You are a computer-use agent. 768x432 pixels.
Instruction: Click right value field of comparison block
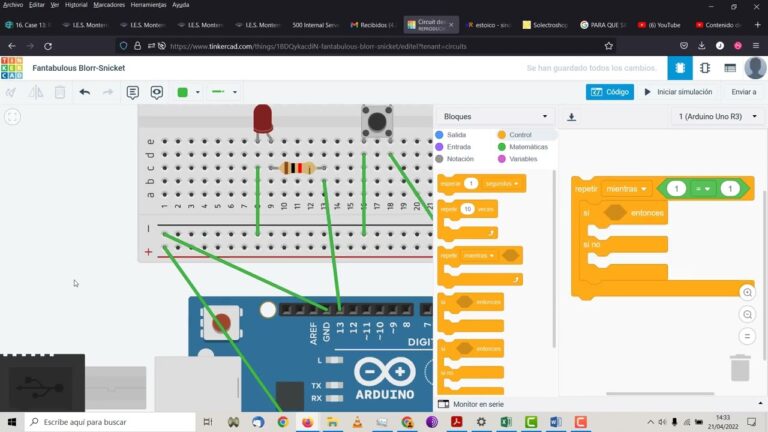click(x=730, y=189)
